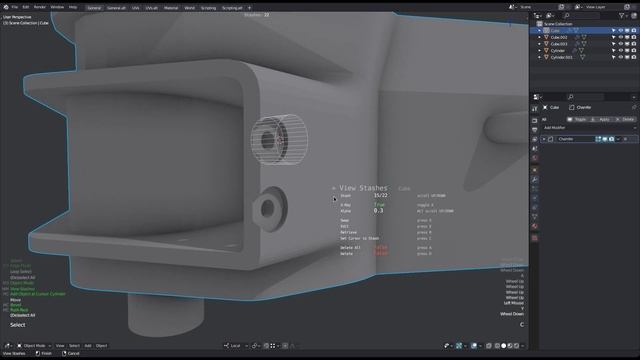This screenshot has height=360, width=640.
Task: Expand the Cube.002 outliner row
Action: tap(539, 37)
